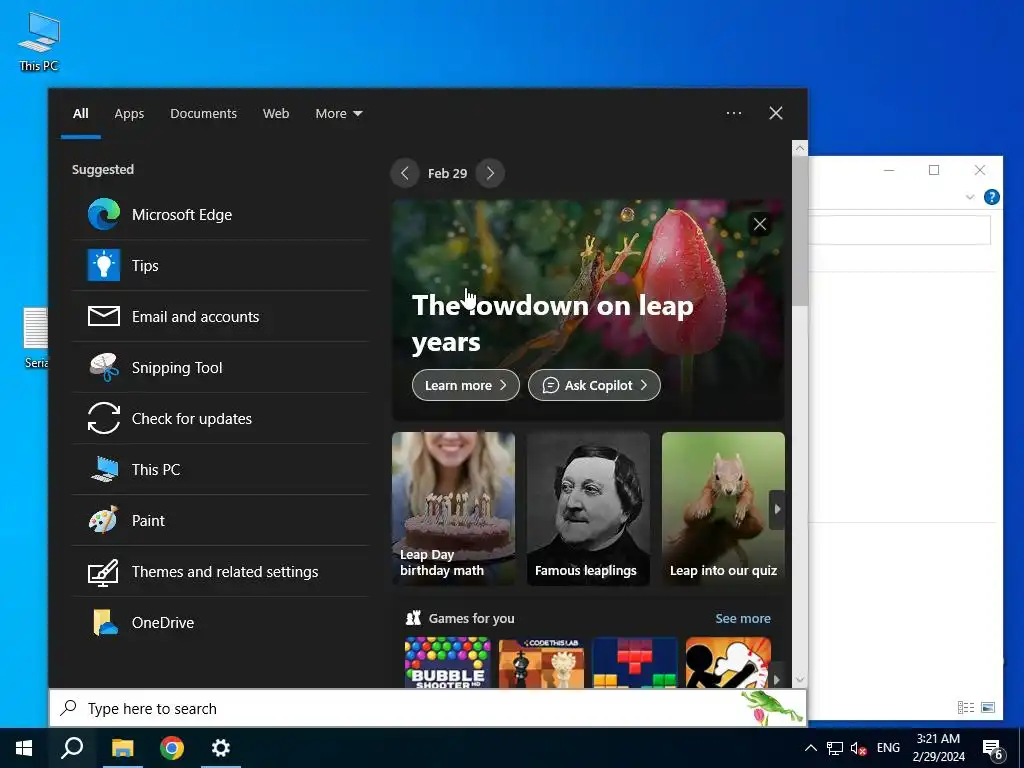Show hidden system tray icons
The height and width of the screenshot is (768, 1024).
pyautogui.click(x=810, y=748)
